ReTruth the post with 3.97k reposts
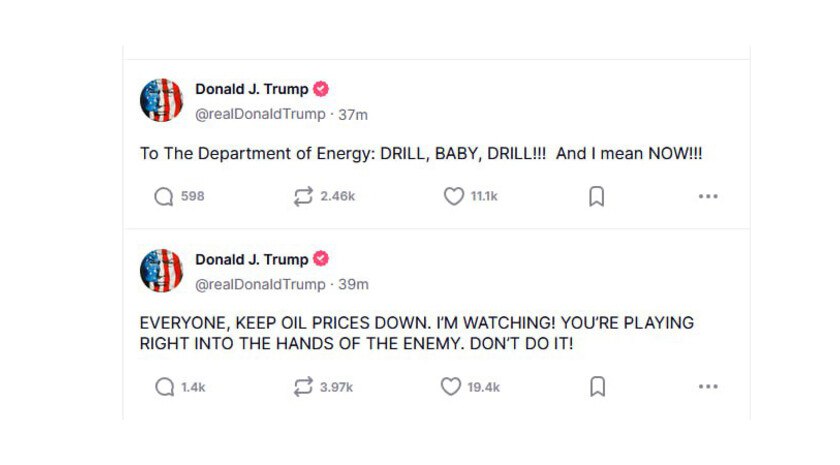The image size is (840, 465). pyautogui.click(x=303, y=387)
